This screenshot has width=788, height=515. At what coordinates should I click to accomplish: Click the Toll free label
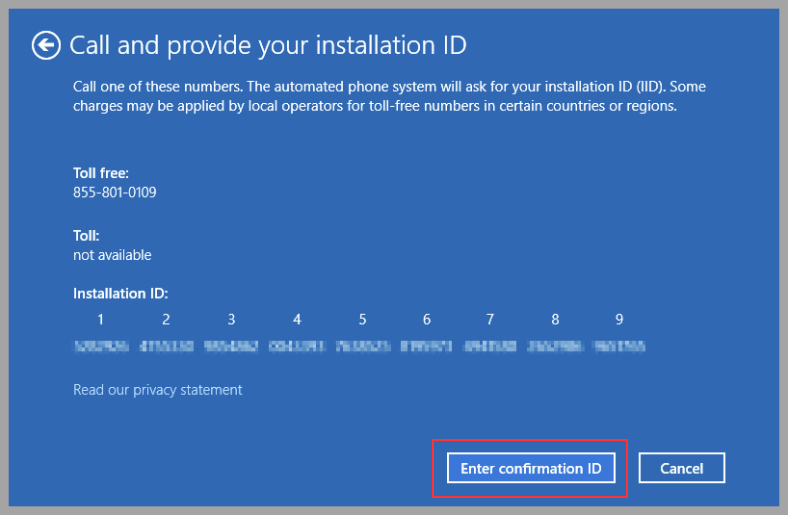click(100, 173)
